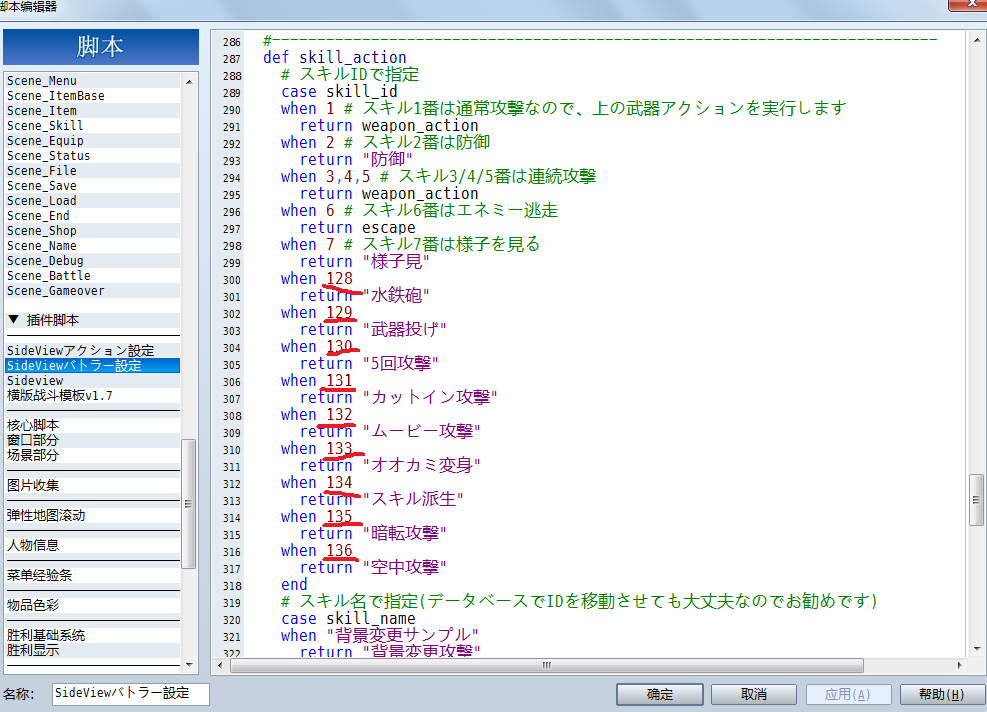The height and width of the screenshot is (712, 987).
Task: Open the 窗口部分 script entry
Action: click(x=93, y=441)
